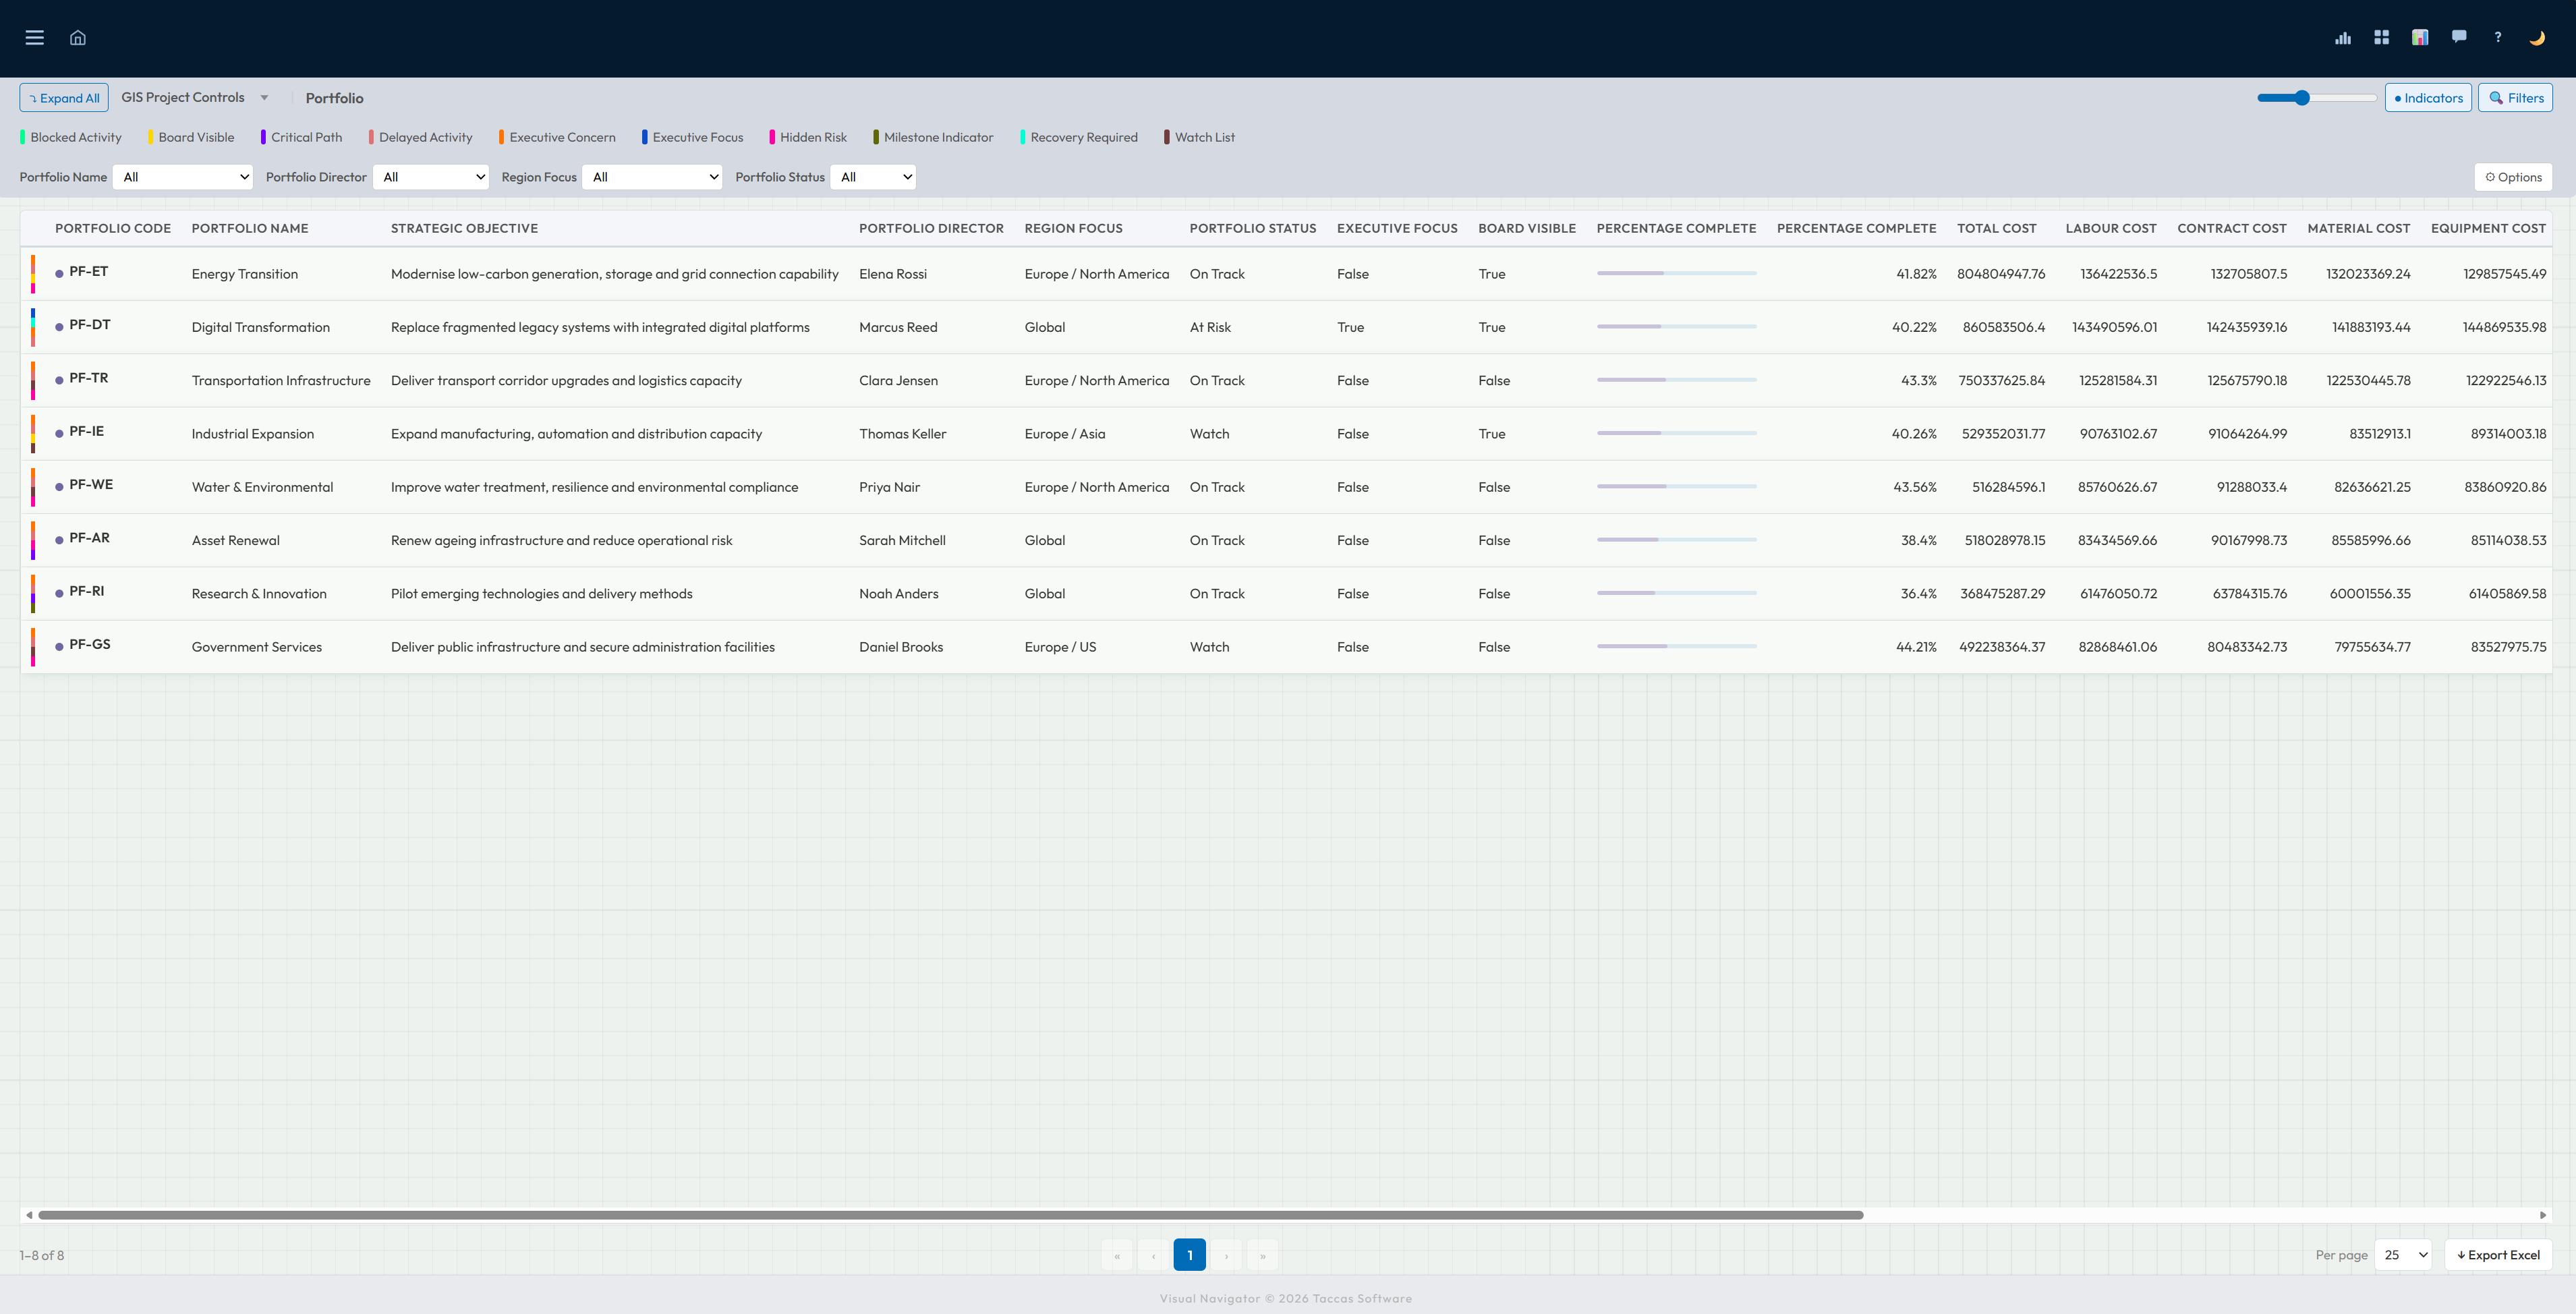Sort by Portfolio Name column header
2576x1314 pixels.
point(250,228)
